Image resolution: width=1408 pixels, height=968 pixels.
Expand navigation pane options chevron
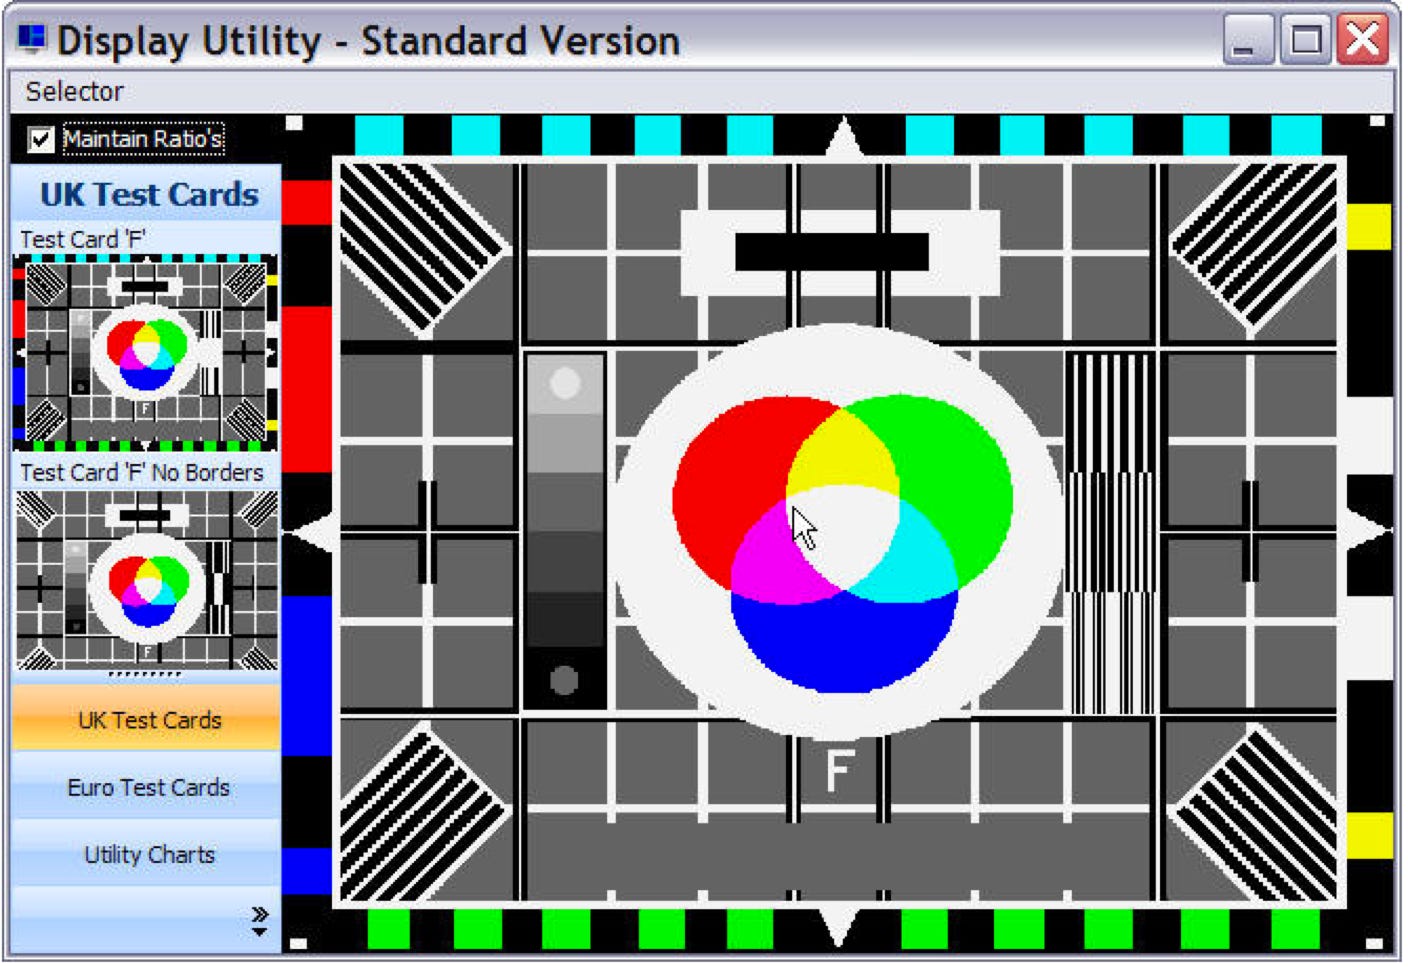(260, 920)
